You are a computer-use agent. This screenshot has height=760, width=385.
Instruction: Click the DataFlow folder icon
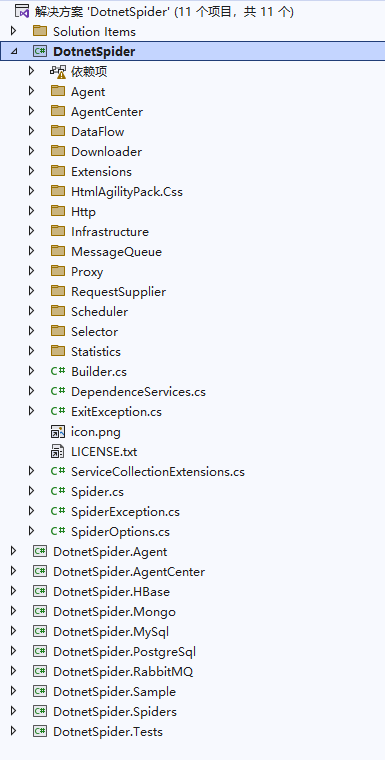(x=58, y=131)
